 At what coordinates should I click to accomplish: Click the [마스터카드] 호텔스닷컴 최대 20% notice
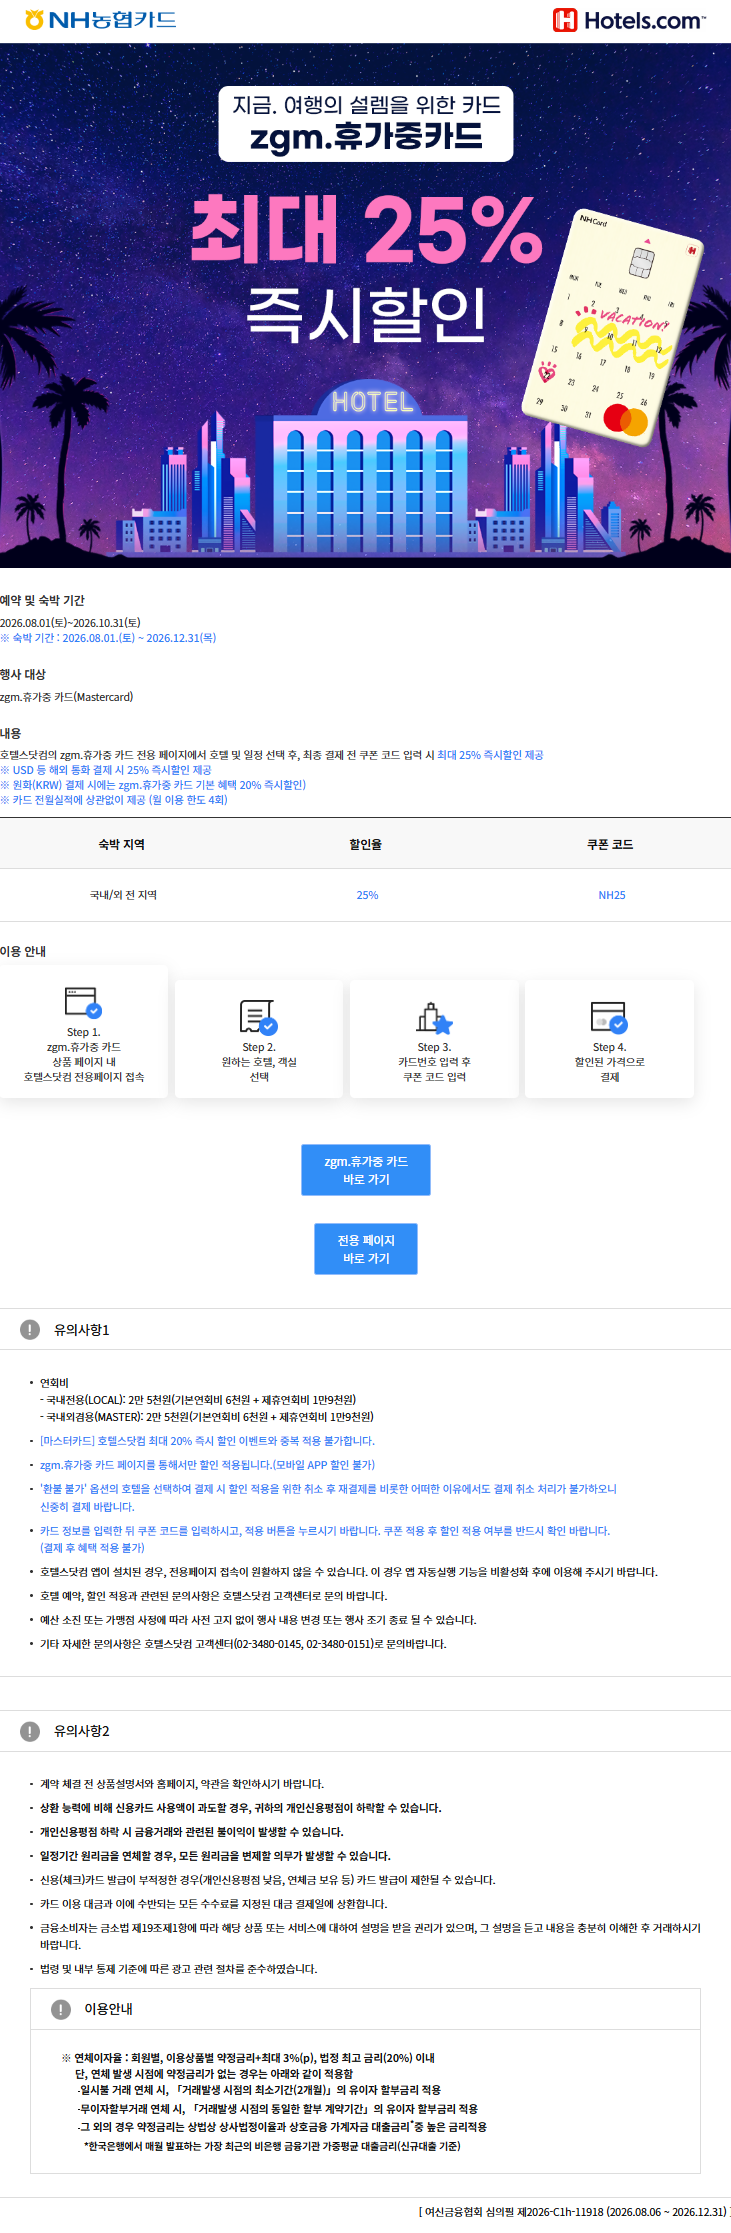click(207, 1441)
